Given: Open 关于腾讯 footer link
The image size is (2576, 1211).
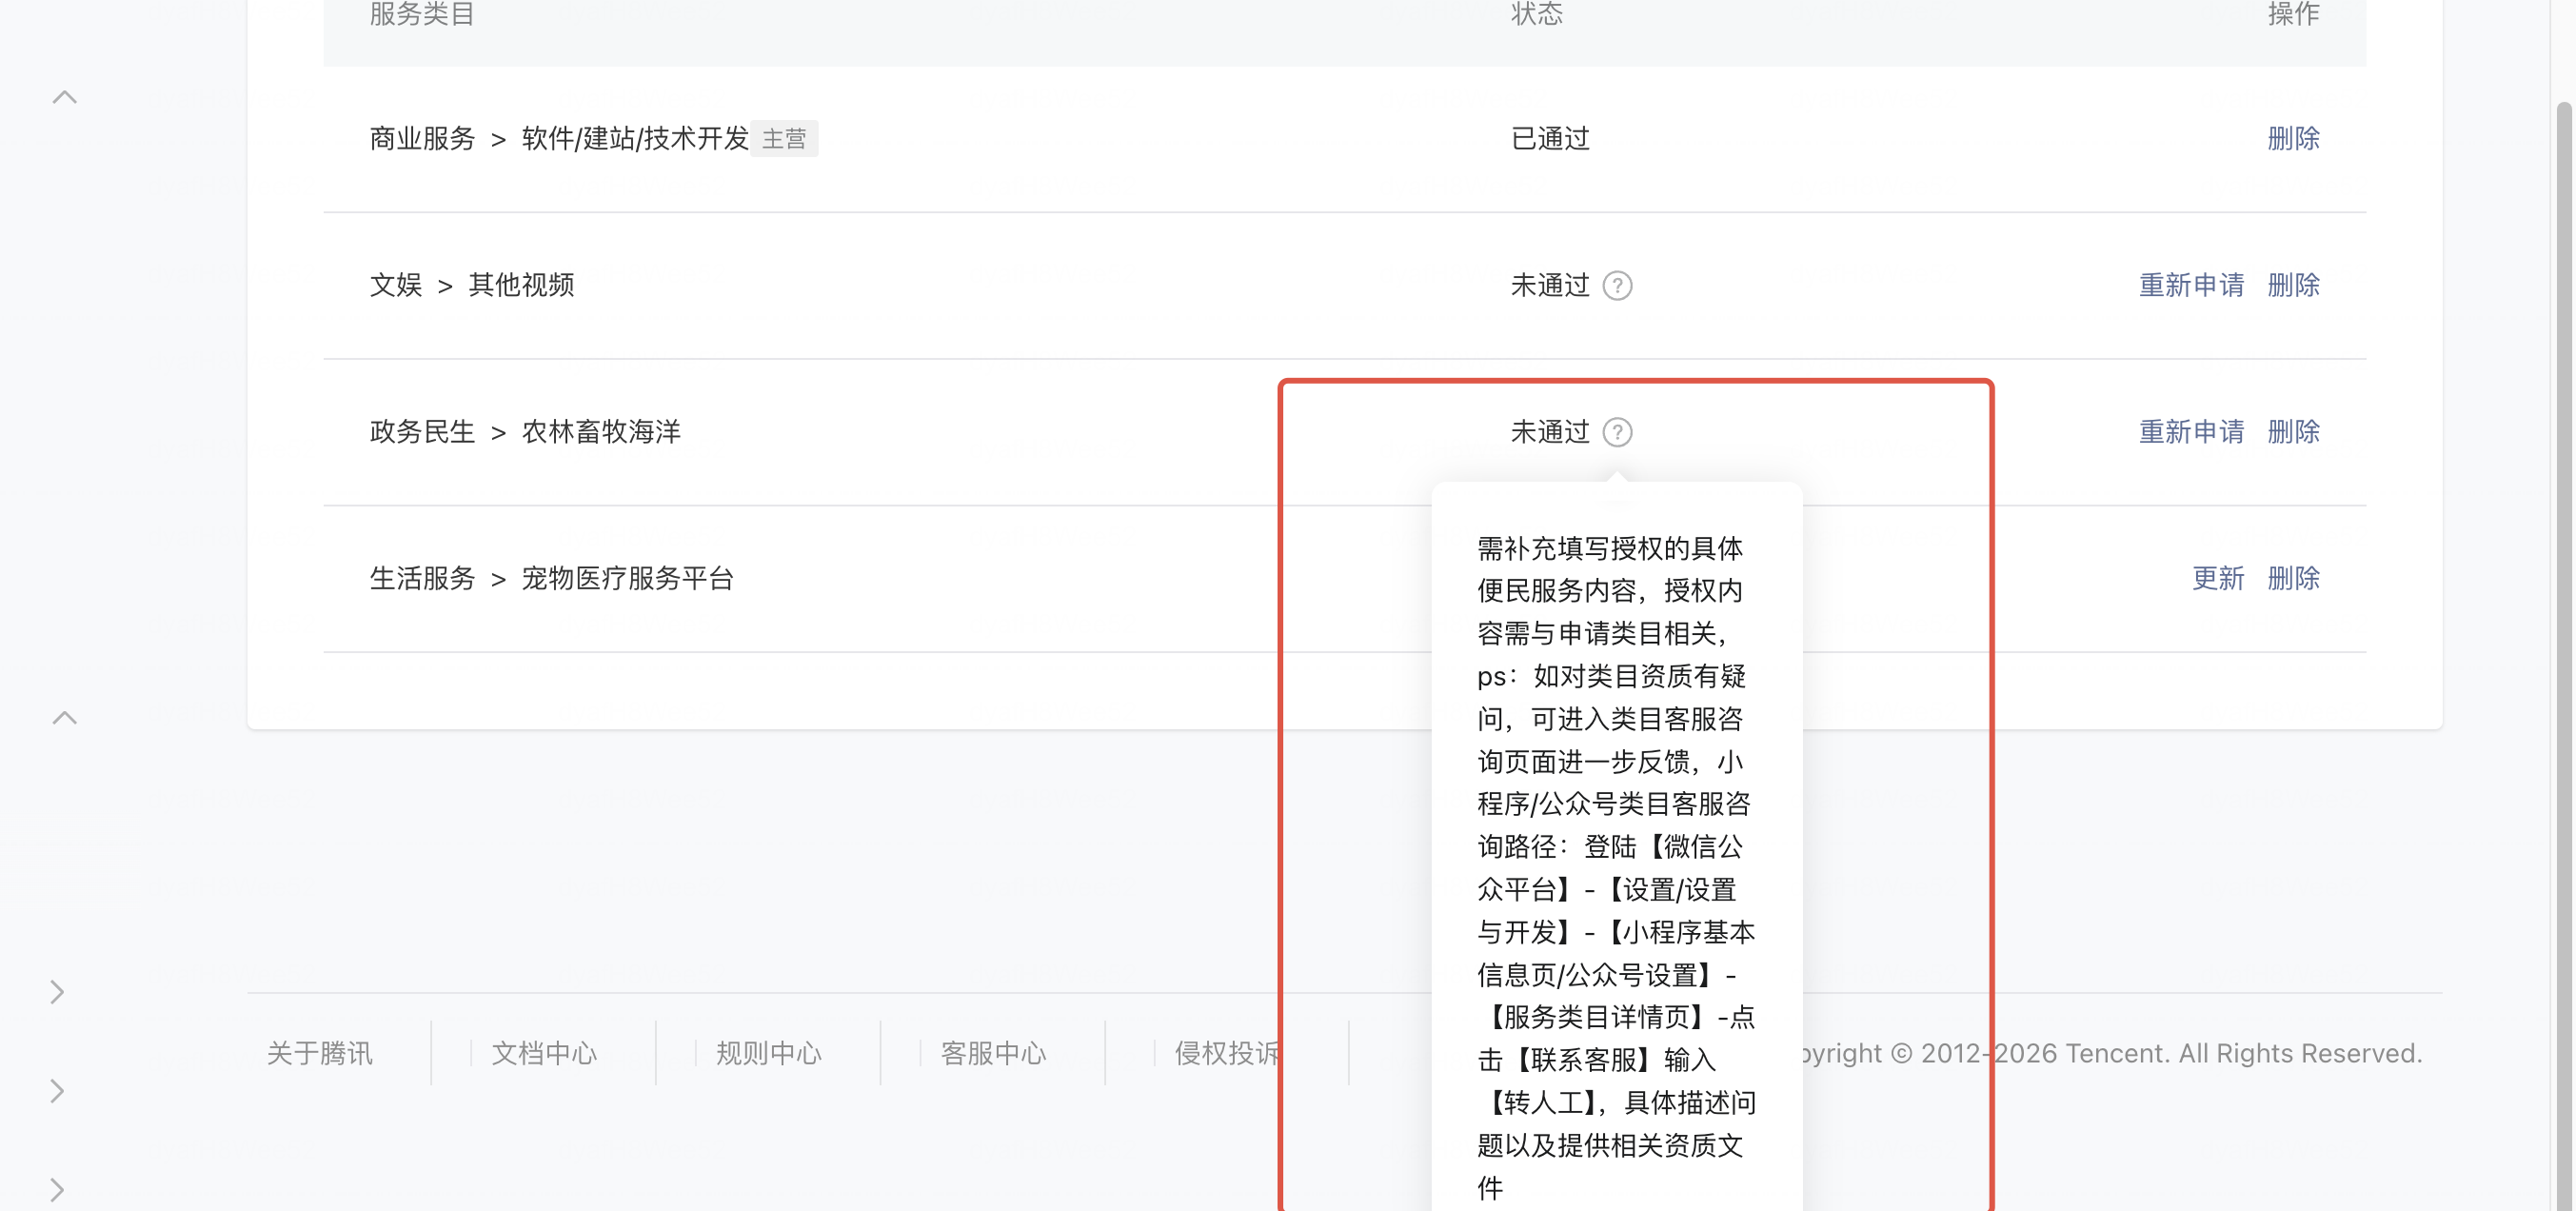Looking at the screenshot, I should (320, 1053).
